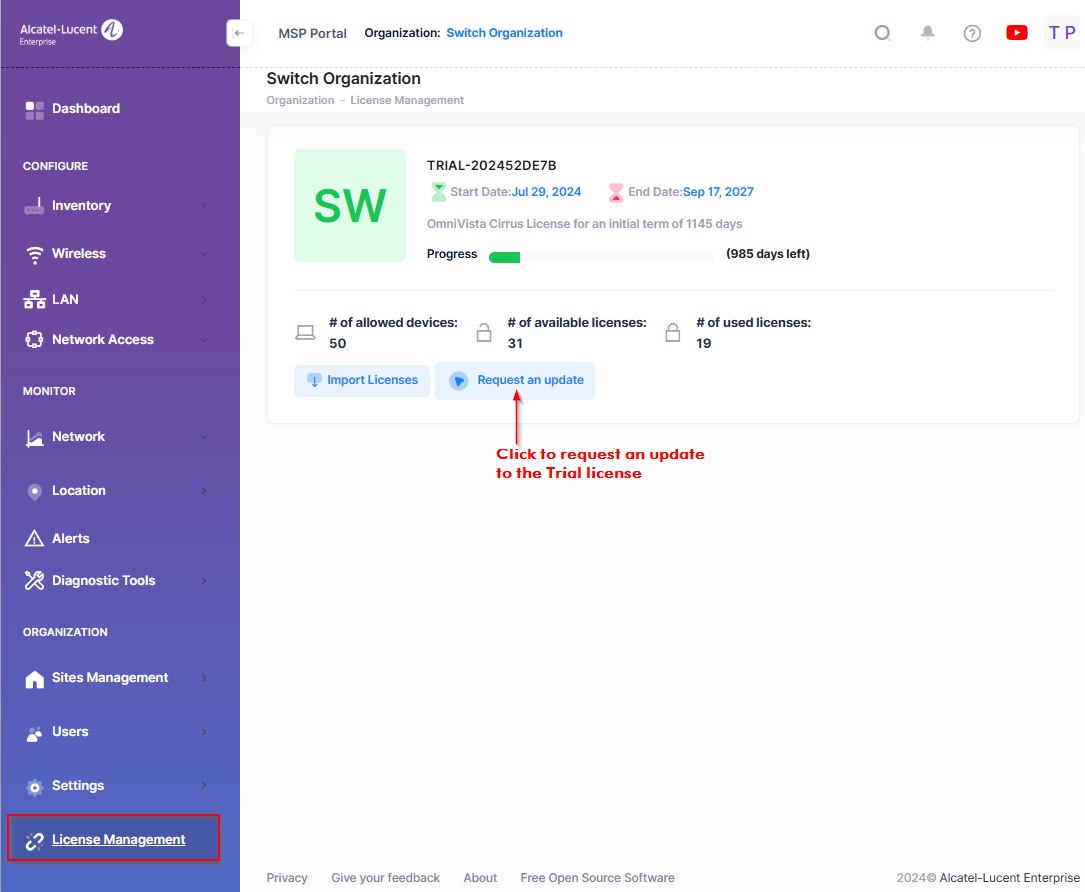Expand the Sites Management chevron
The width and height of the screenshot is (1085, 892).
tap(203, 678)
